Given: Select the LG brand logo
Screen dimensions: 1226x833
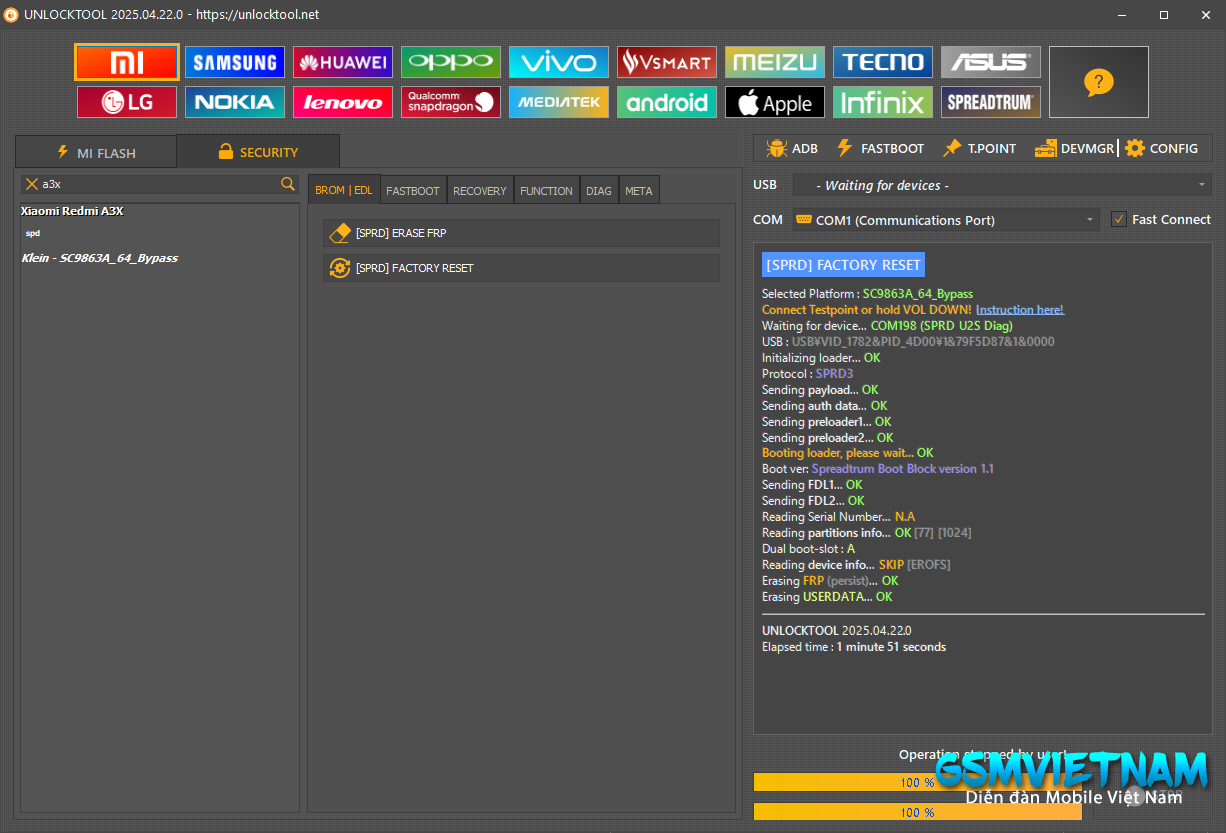Looking at the screenshot, I should click(x=127, y=102).
